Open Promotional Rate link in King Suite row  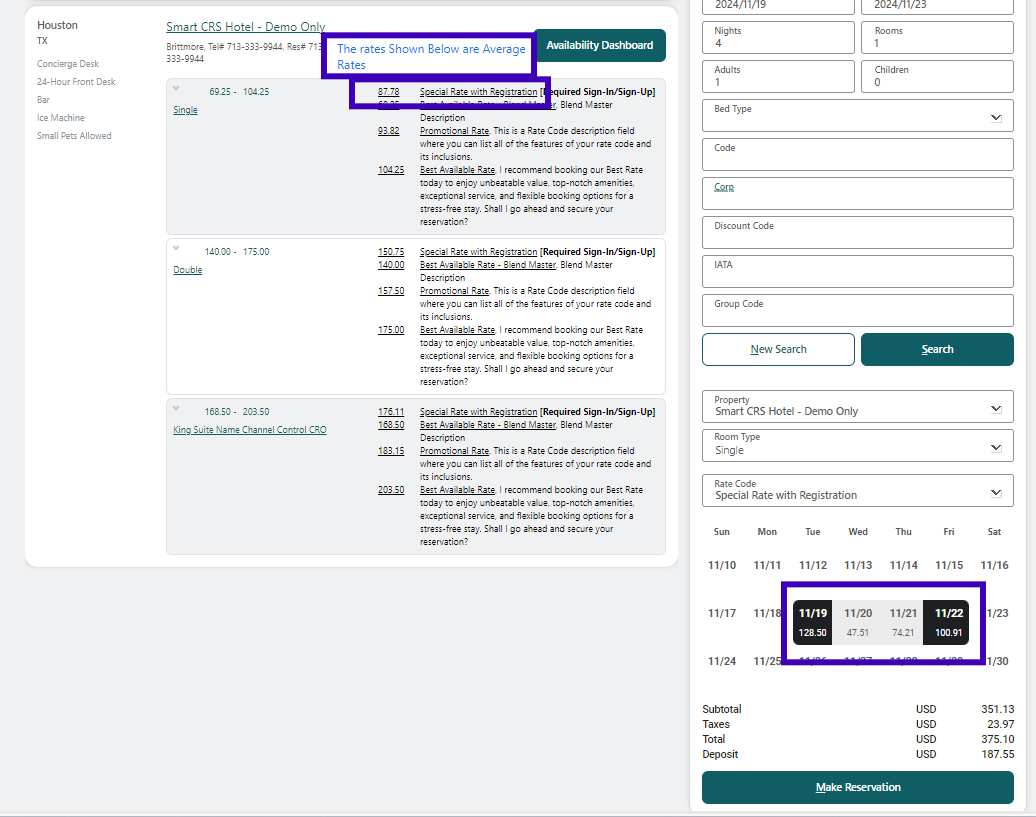pos(455,450)
